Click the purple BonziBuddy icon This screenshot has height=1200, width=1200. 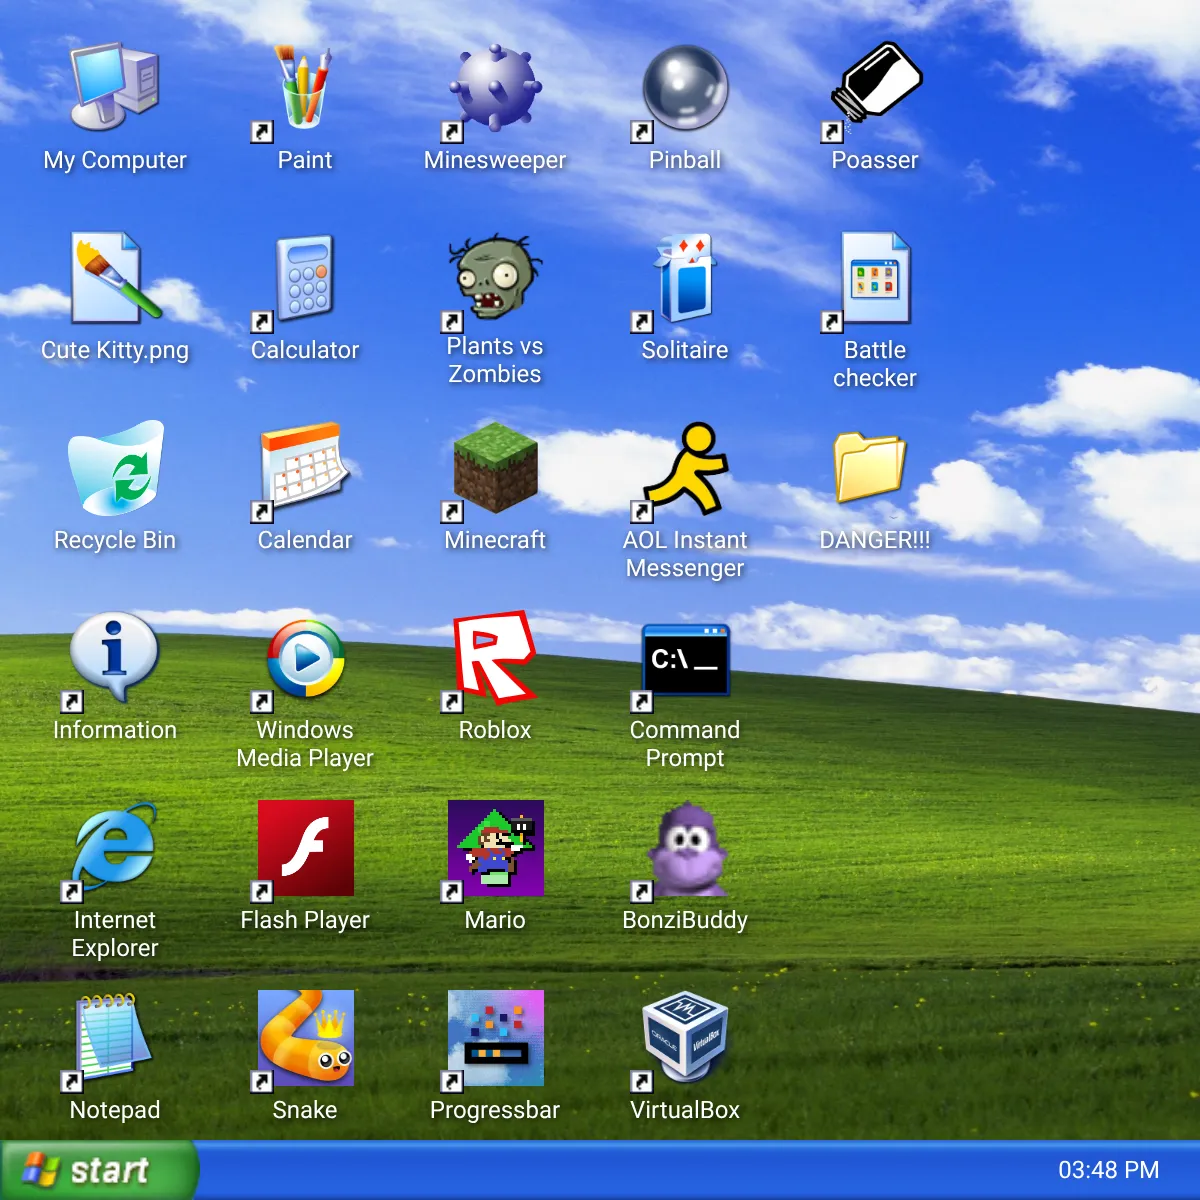click(x=685, y=848)
